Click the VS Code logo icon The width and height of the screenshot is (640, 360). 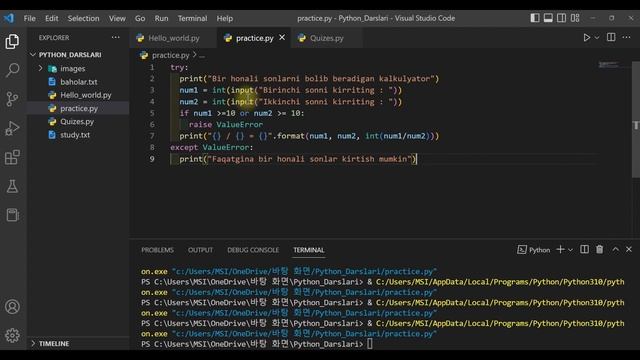point(9,18)
